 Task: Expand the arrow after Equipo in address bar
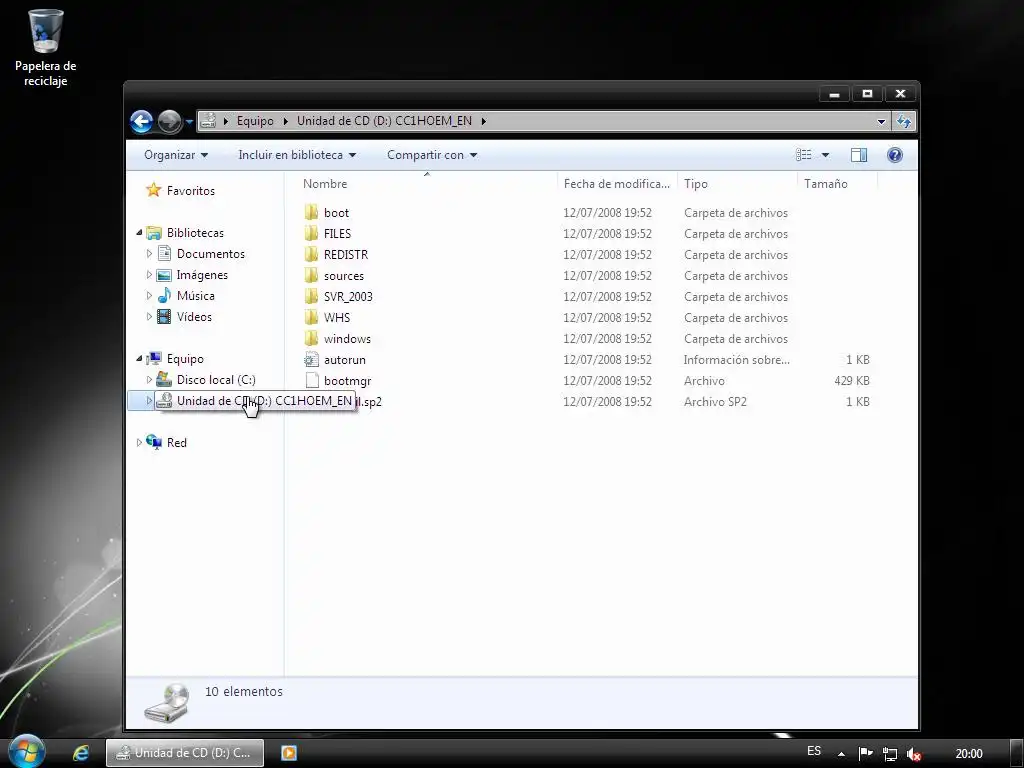pos(285,121)
